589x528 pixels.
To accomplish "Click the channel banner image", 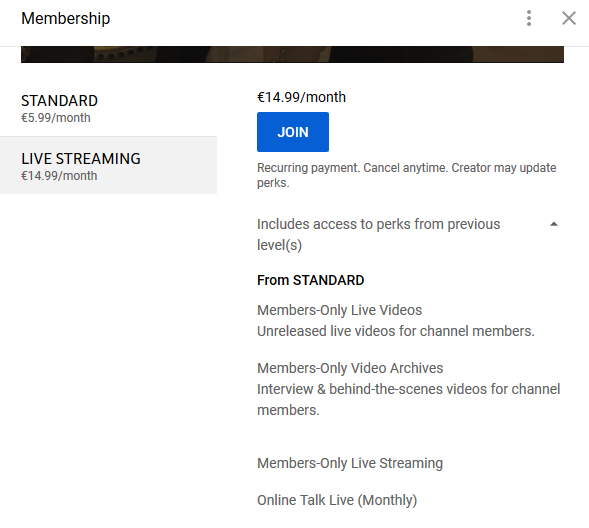I will coord(292,54).
